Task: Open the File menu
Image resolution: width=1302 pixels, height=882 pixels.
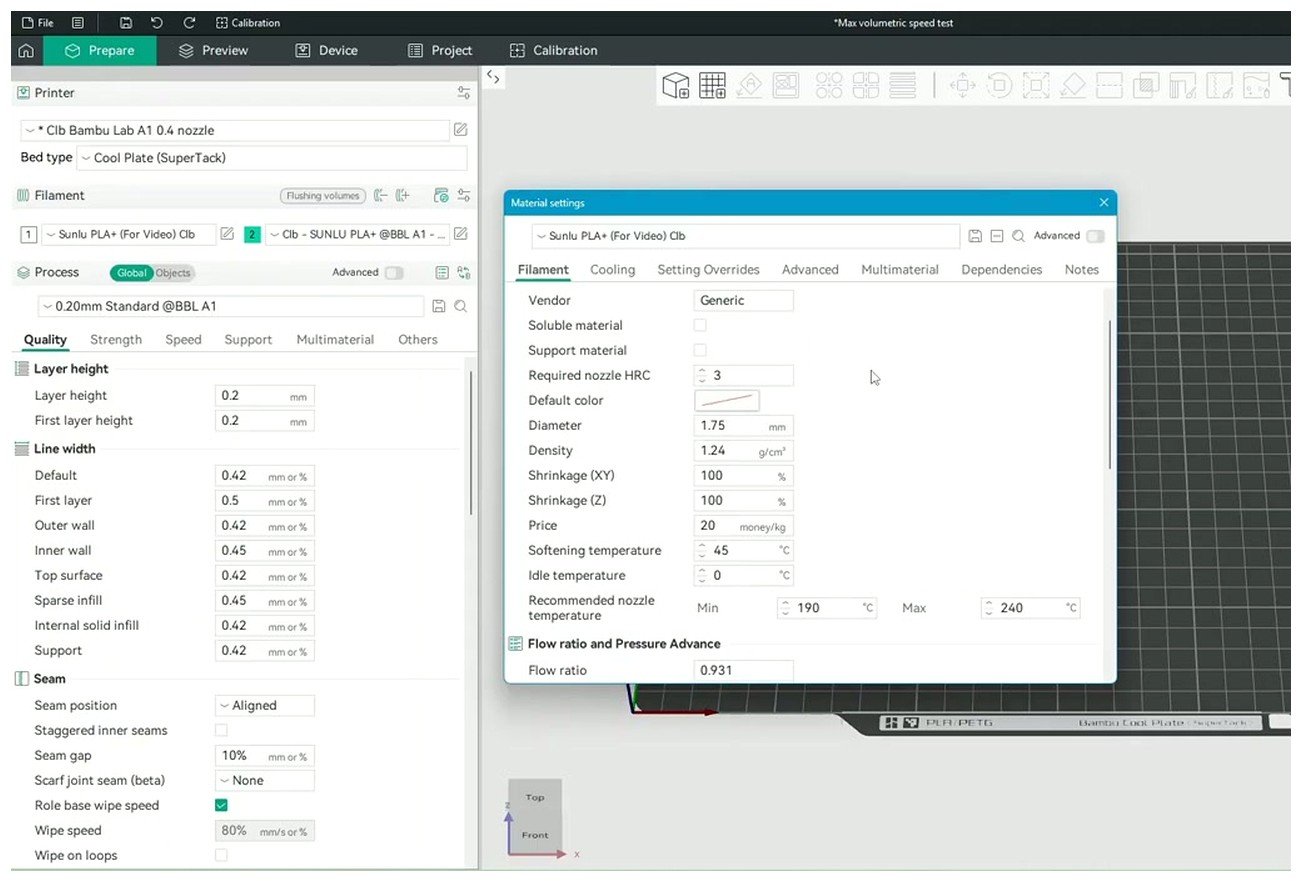Action: point(38,22)
